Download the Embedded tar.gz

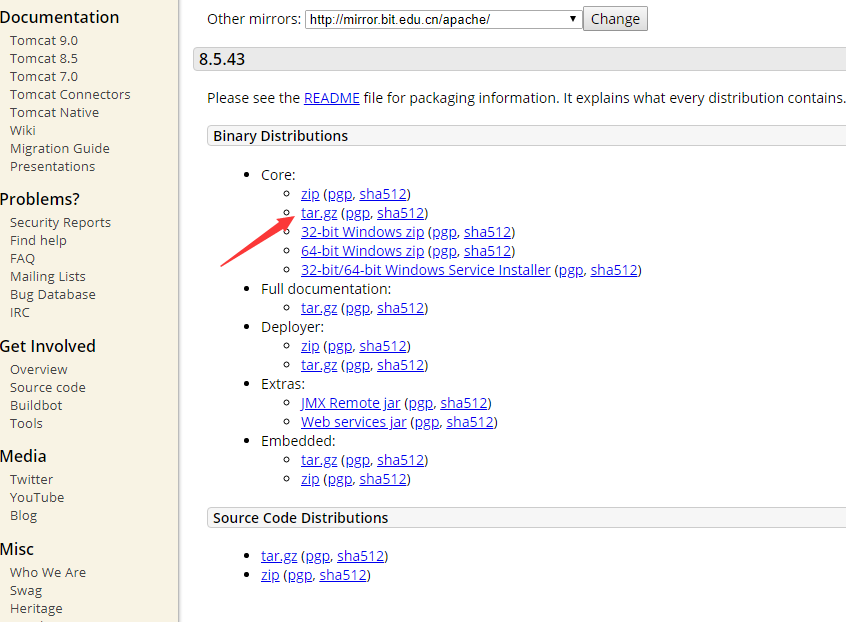click(319, 460)
